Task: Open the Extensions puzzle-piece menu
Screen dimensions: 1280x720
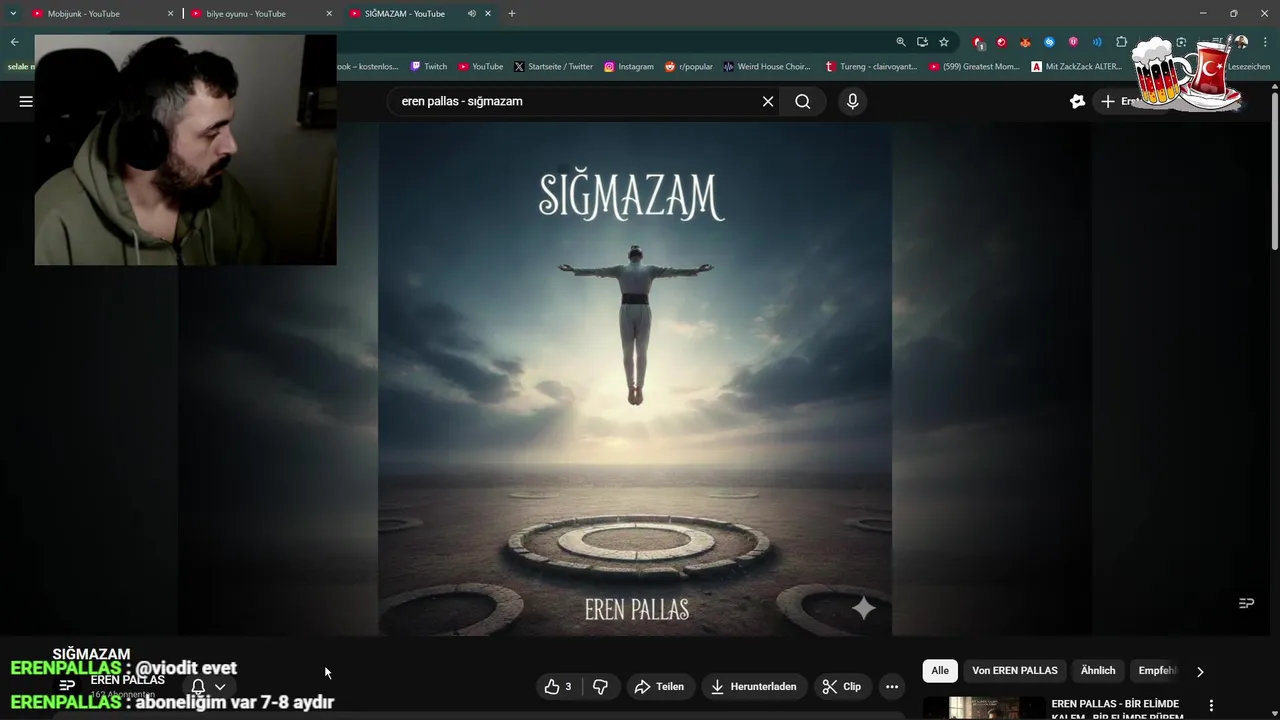Action: click(x=1121, y=42)
